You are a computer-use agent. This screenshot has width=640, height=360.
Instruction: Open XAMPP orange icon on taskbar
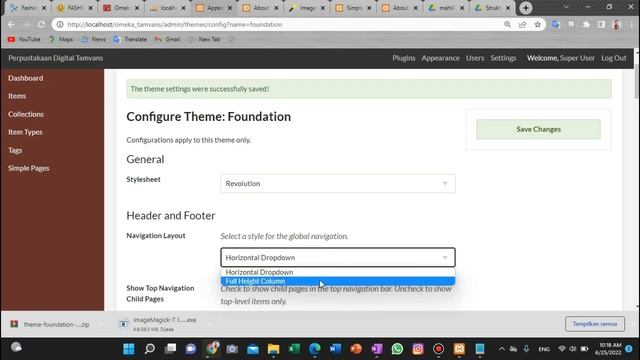[x=459, y=349]
